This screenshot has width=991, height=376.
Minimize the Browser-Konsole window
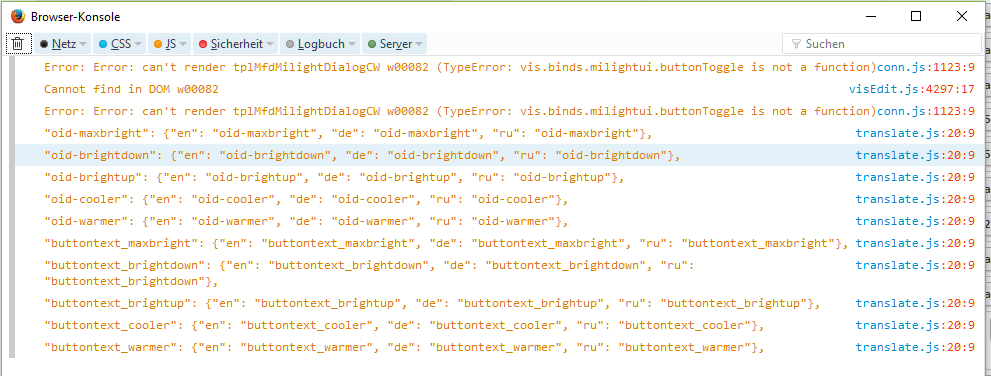click(x=870, y=16)
